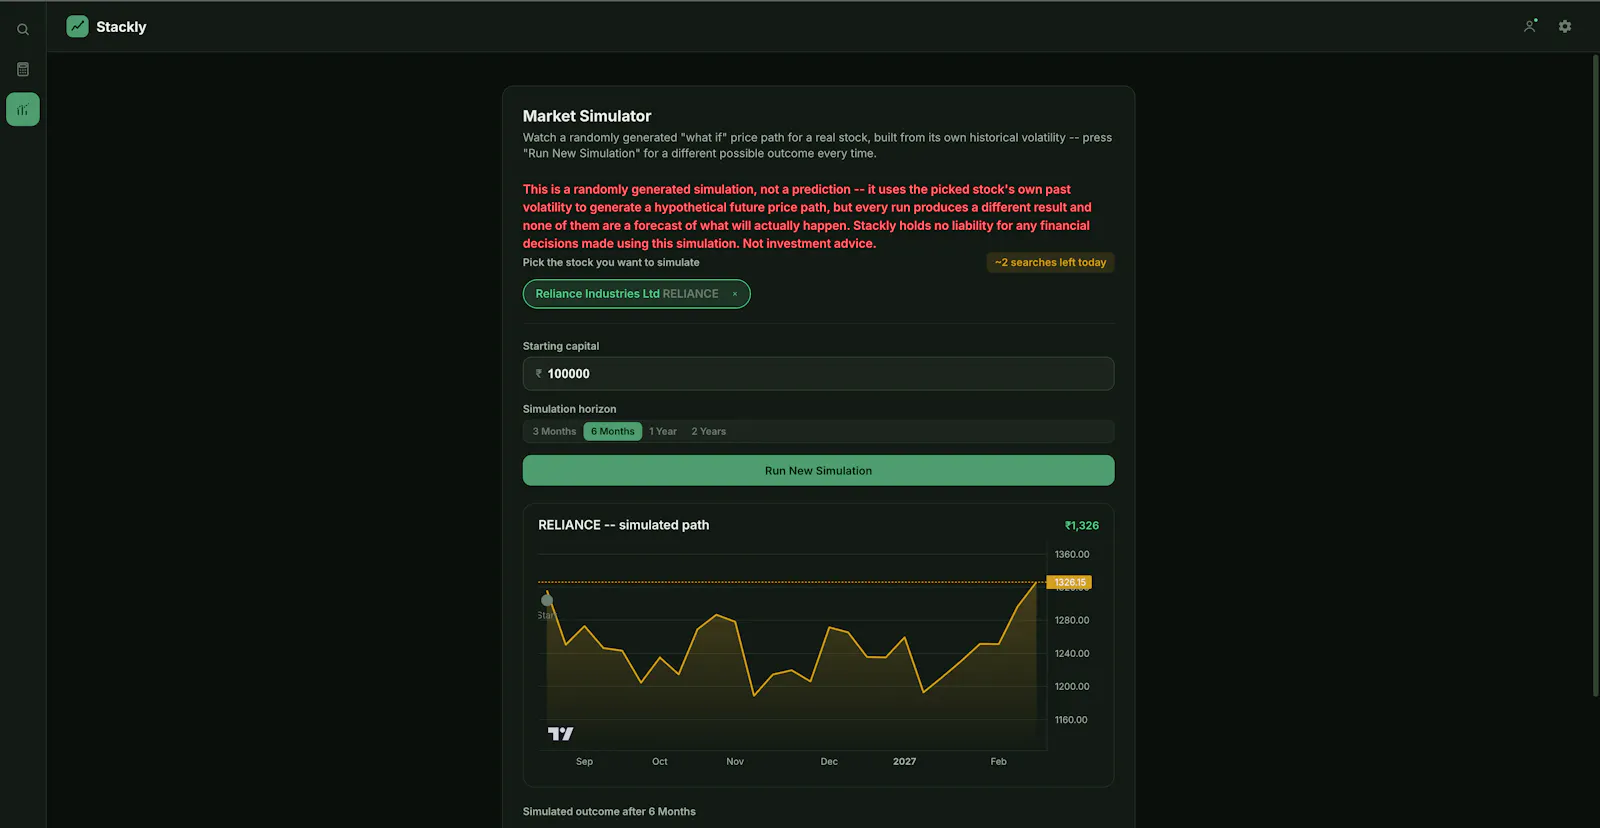Click the Dec label on time axis

829,762
